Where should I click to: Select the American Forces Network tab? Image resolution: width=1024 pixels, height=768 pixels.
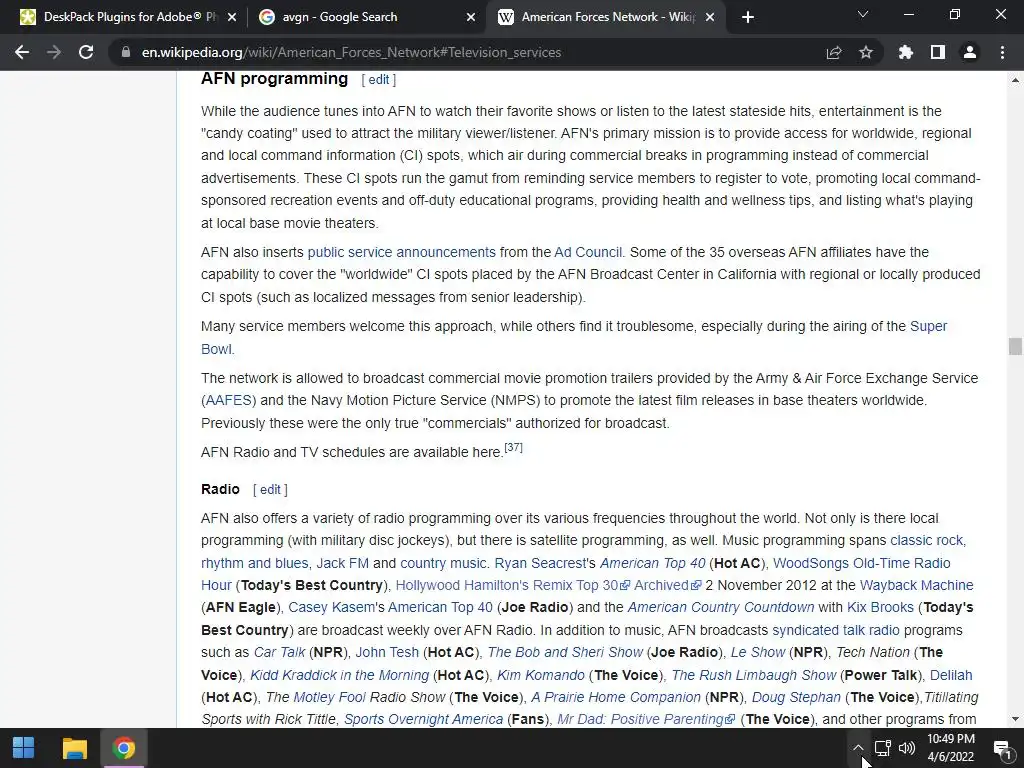tap(607, 17)
